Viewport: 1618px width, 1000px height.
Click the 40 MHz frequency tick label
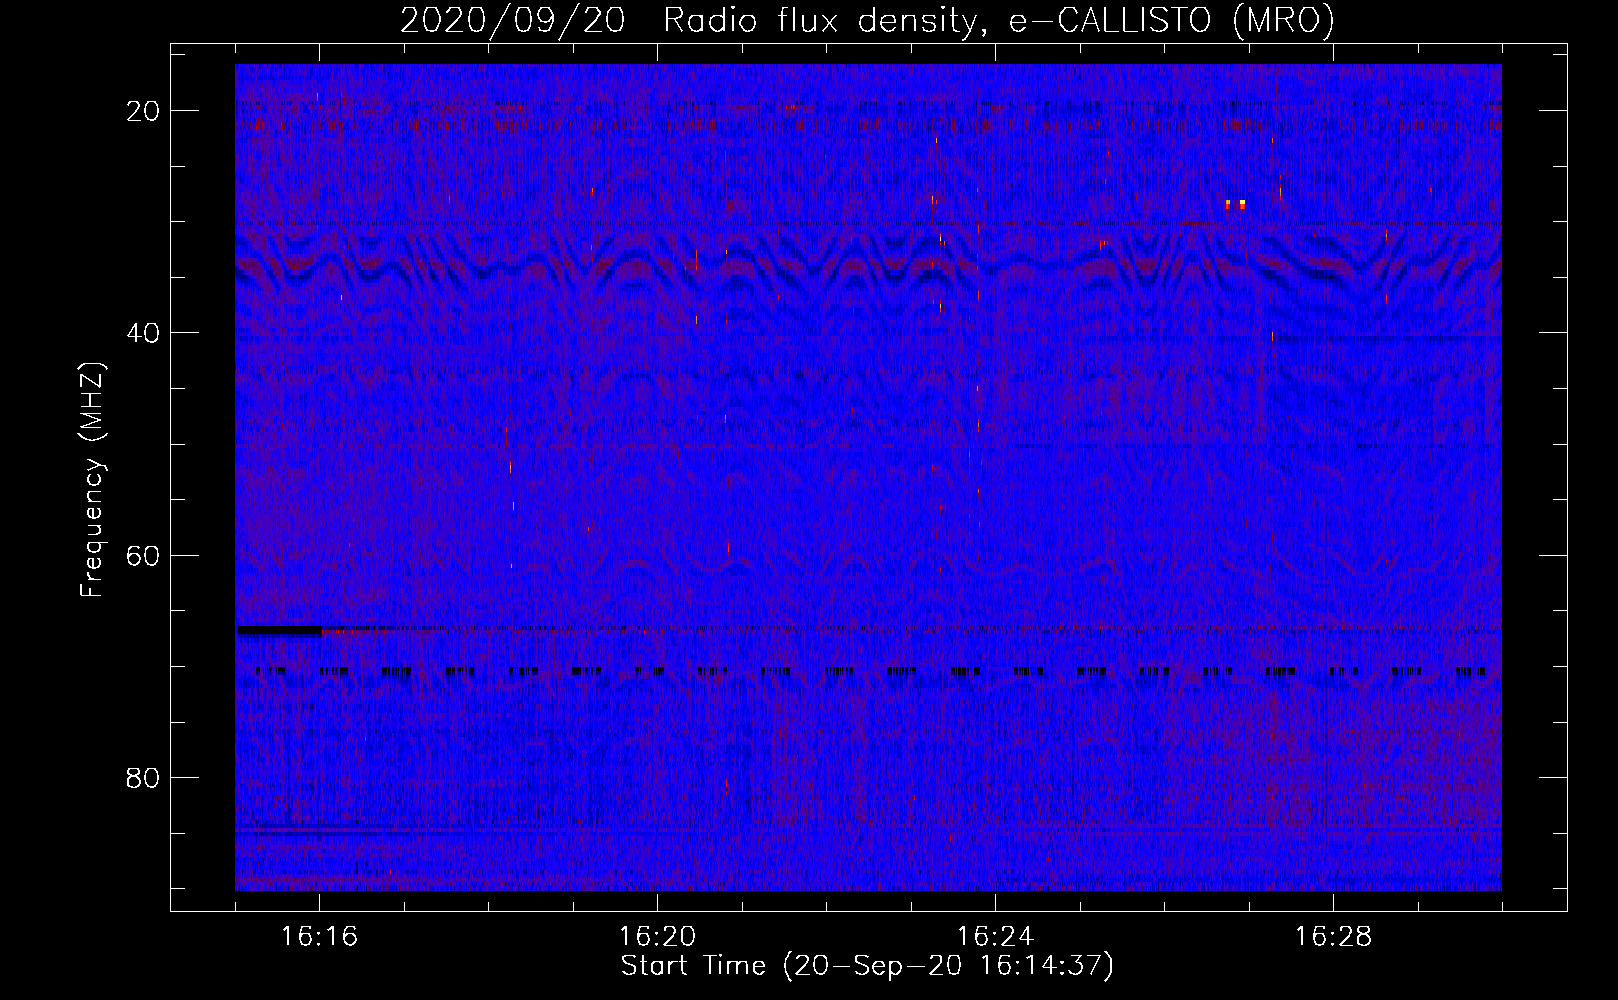(x=143, y=333)
